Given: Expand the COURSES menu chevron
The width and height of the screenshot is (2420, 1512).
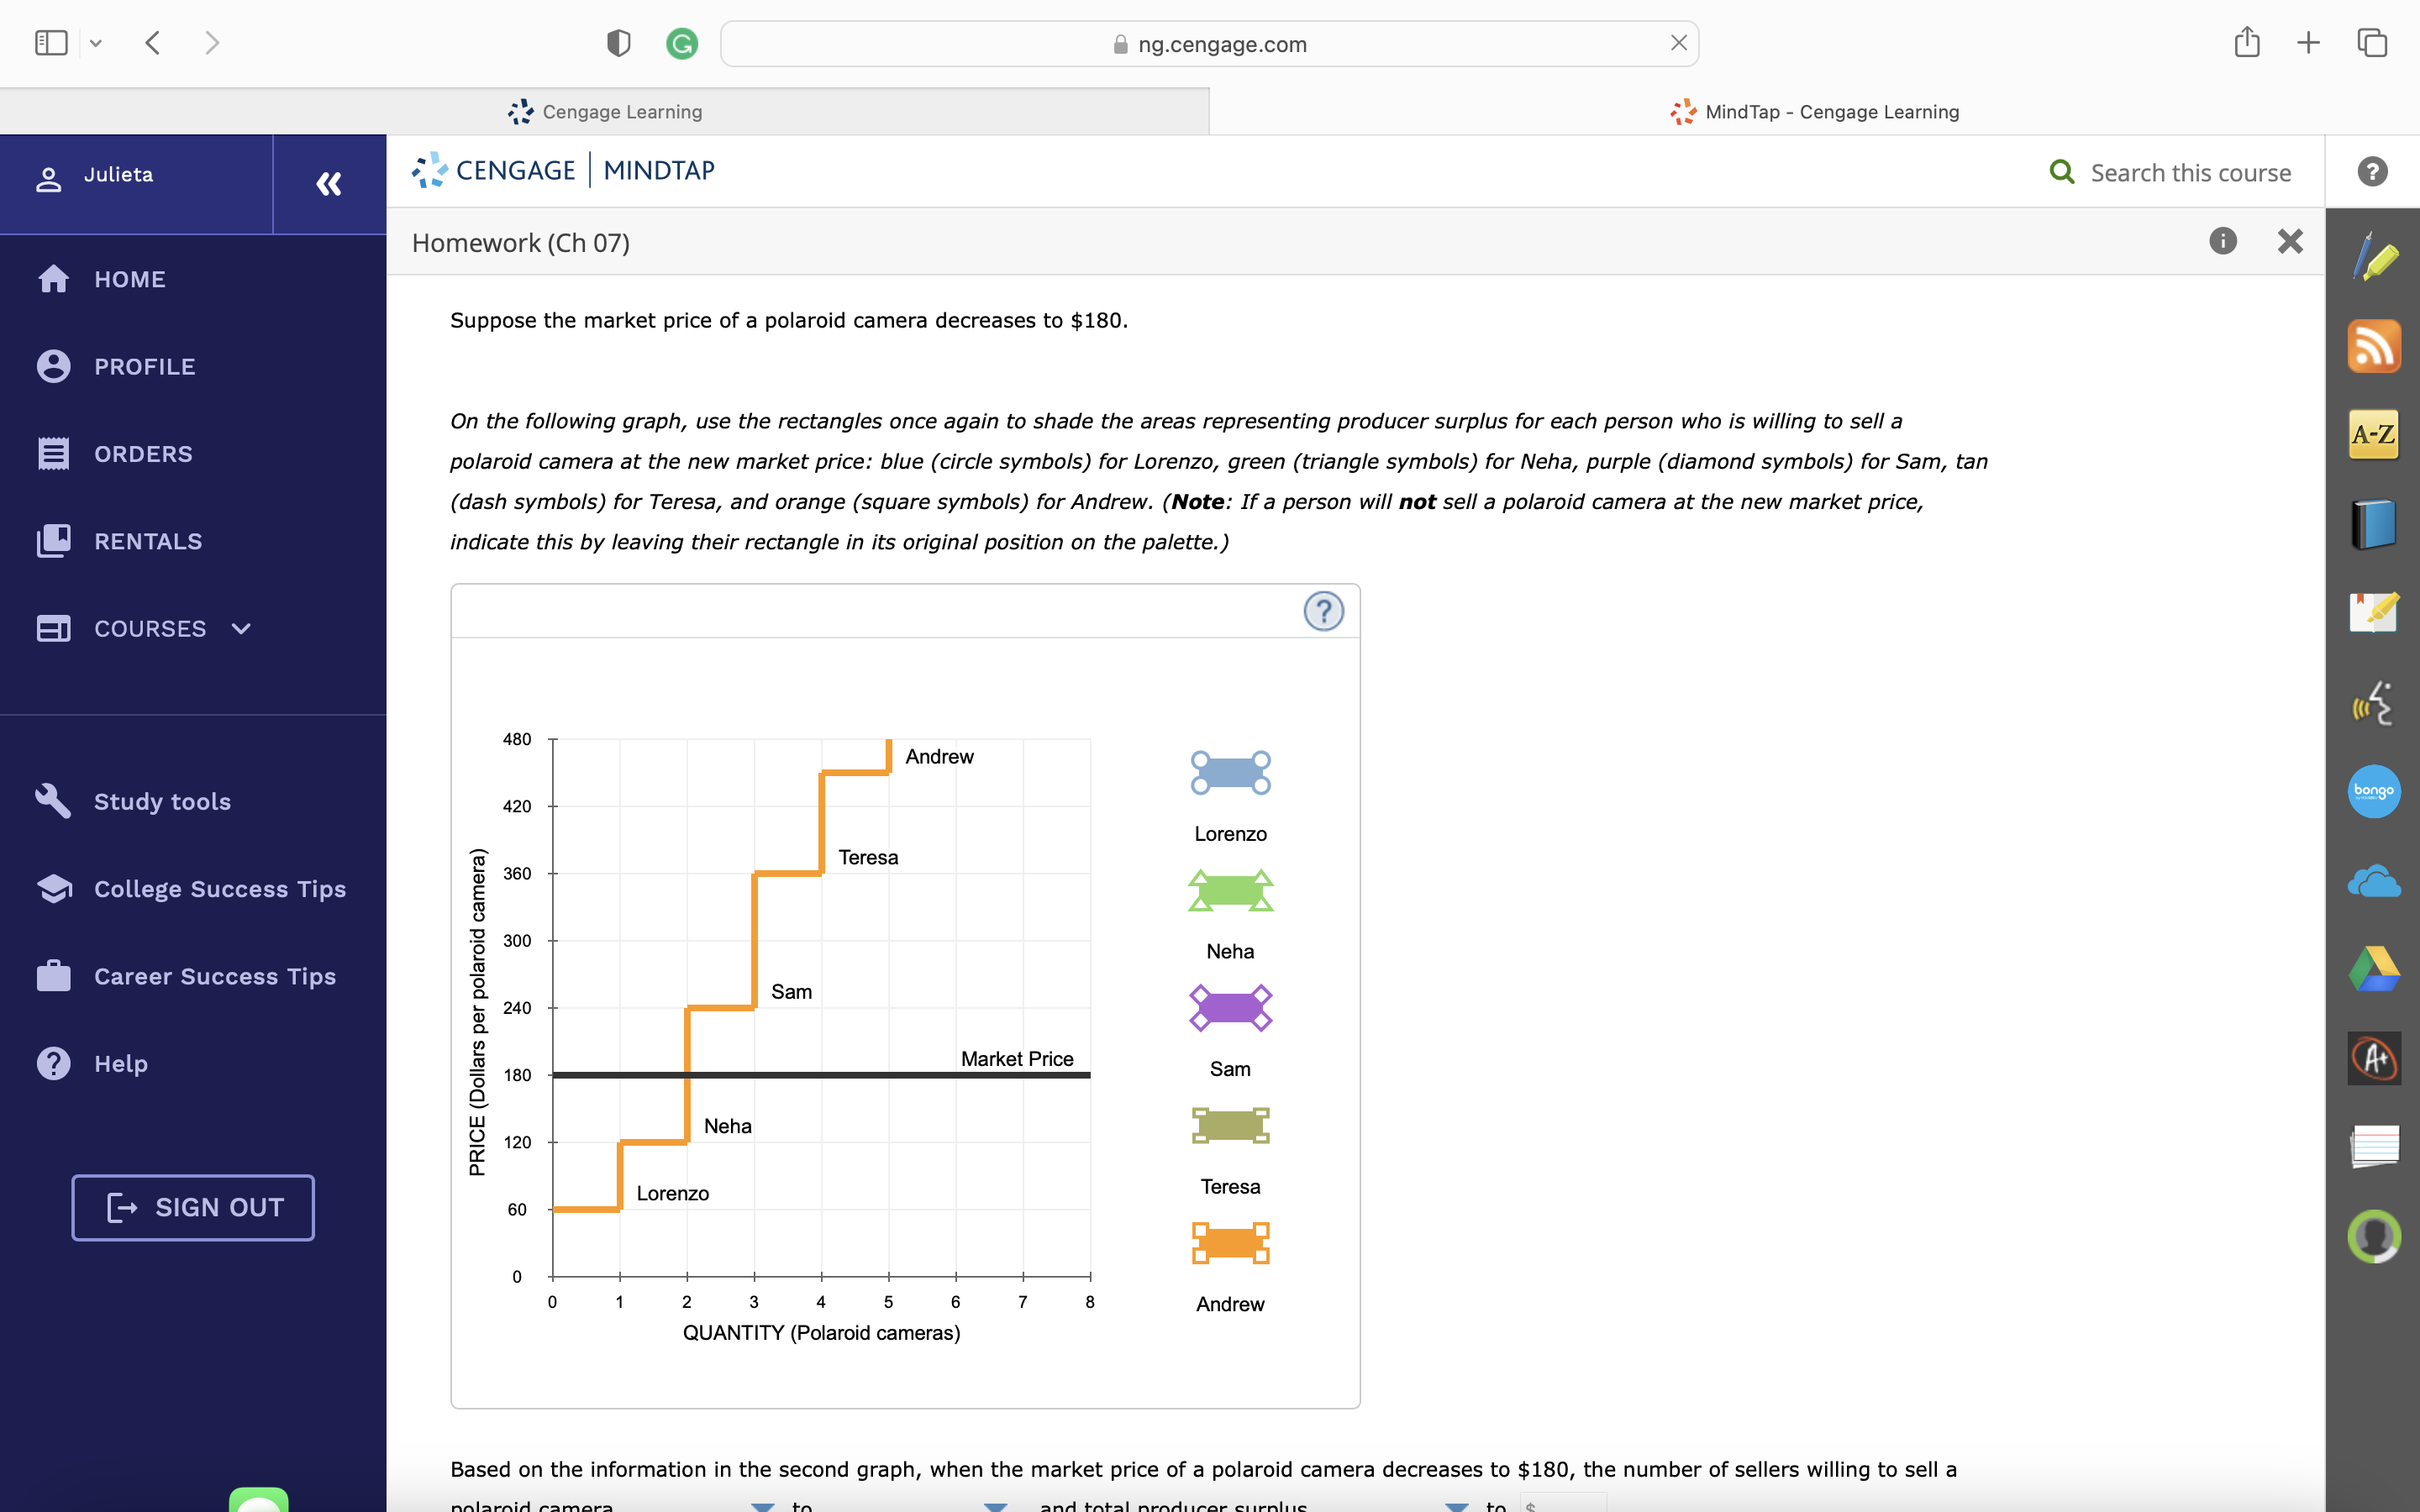Looking at the screenshot, I should (241, 629).
